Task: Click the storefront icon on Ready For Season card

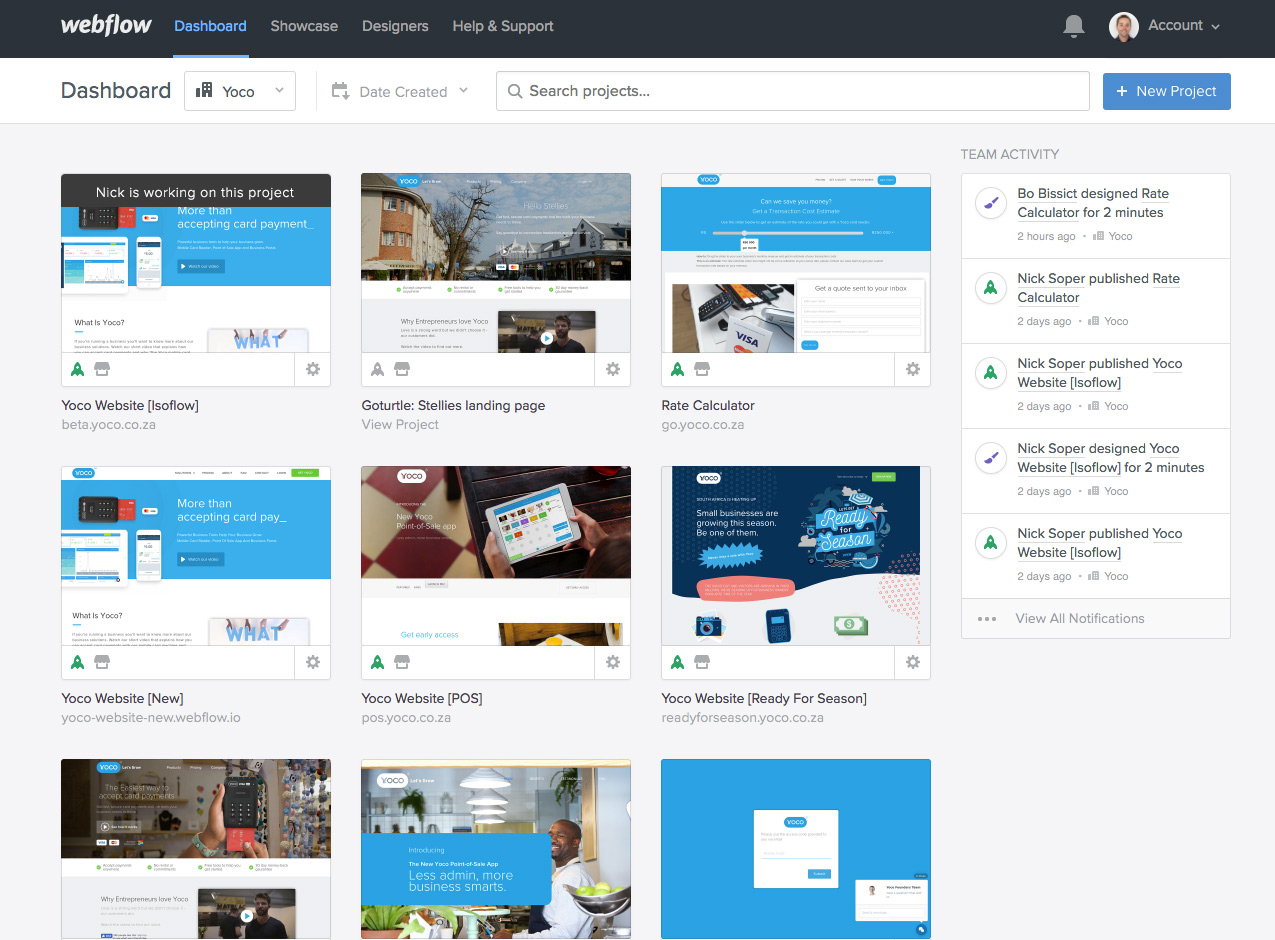Action: [x=702, y=662]
